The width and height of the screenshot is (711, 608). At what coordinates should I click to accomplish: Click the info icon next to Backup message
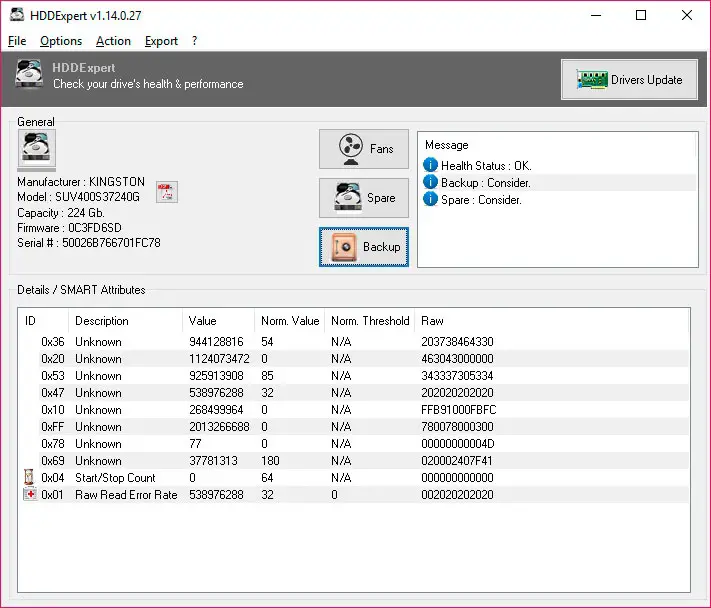[430, 182]
